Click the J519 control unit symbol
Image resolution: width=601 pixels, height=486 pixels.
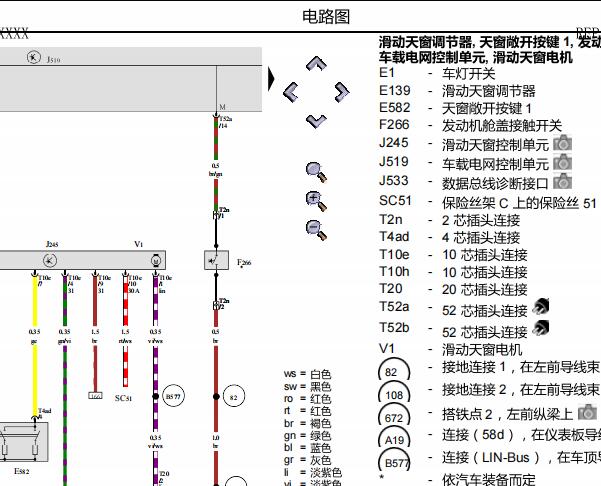(34, 57)
